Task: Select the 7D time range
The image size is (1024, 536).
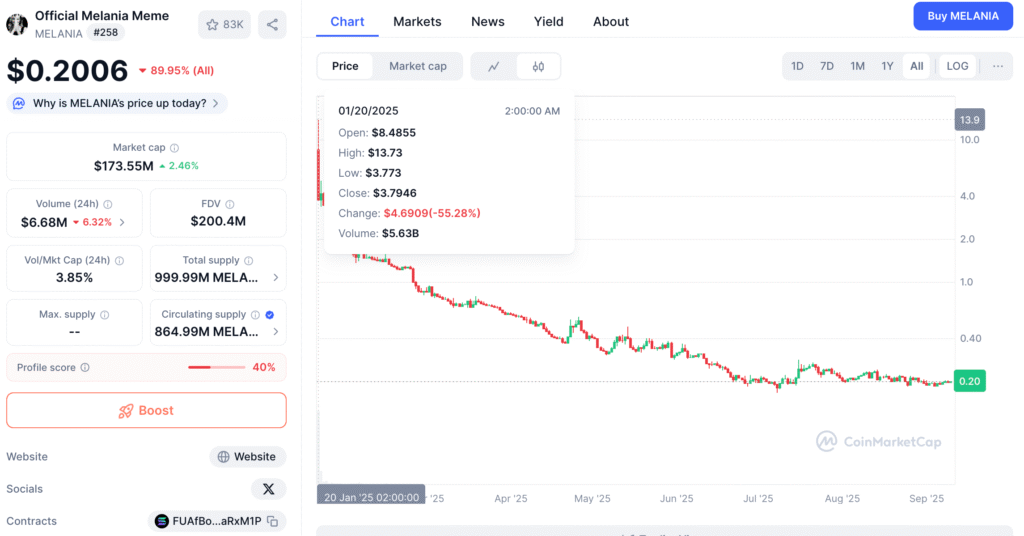Action: pos(827,66)
